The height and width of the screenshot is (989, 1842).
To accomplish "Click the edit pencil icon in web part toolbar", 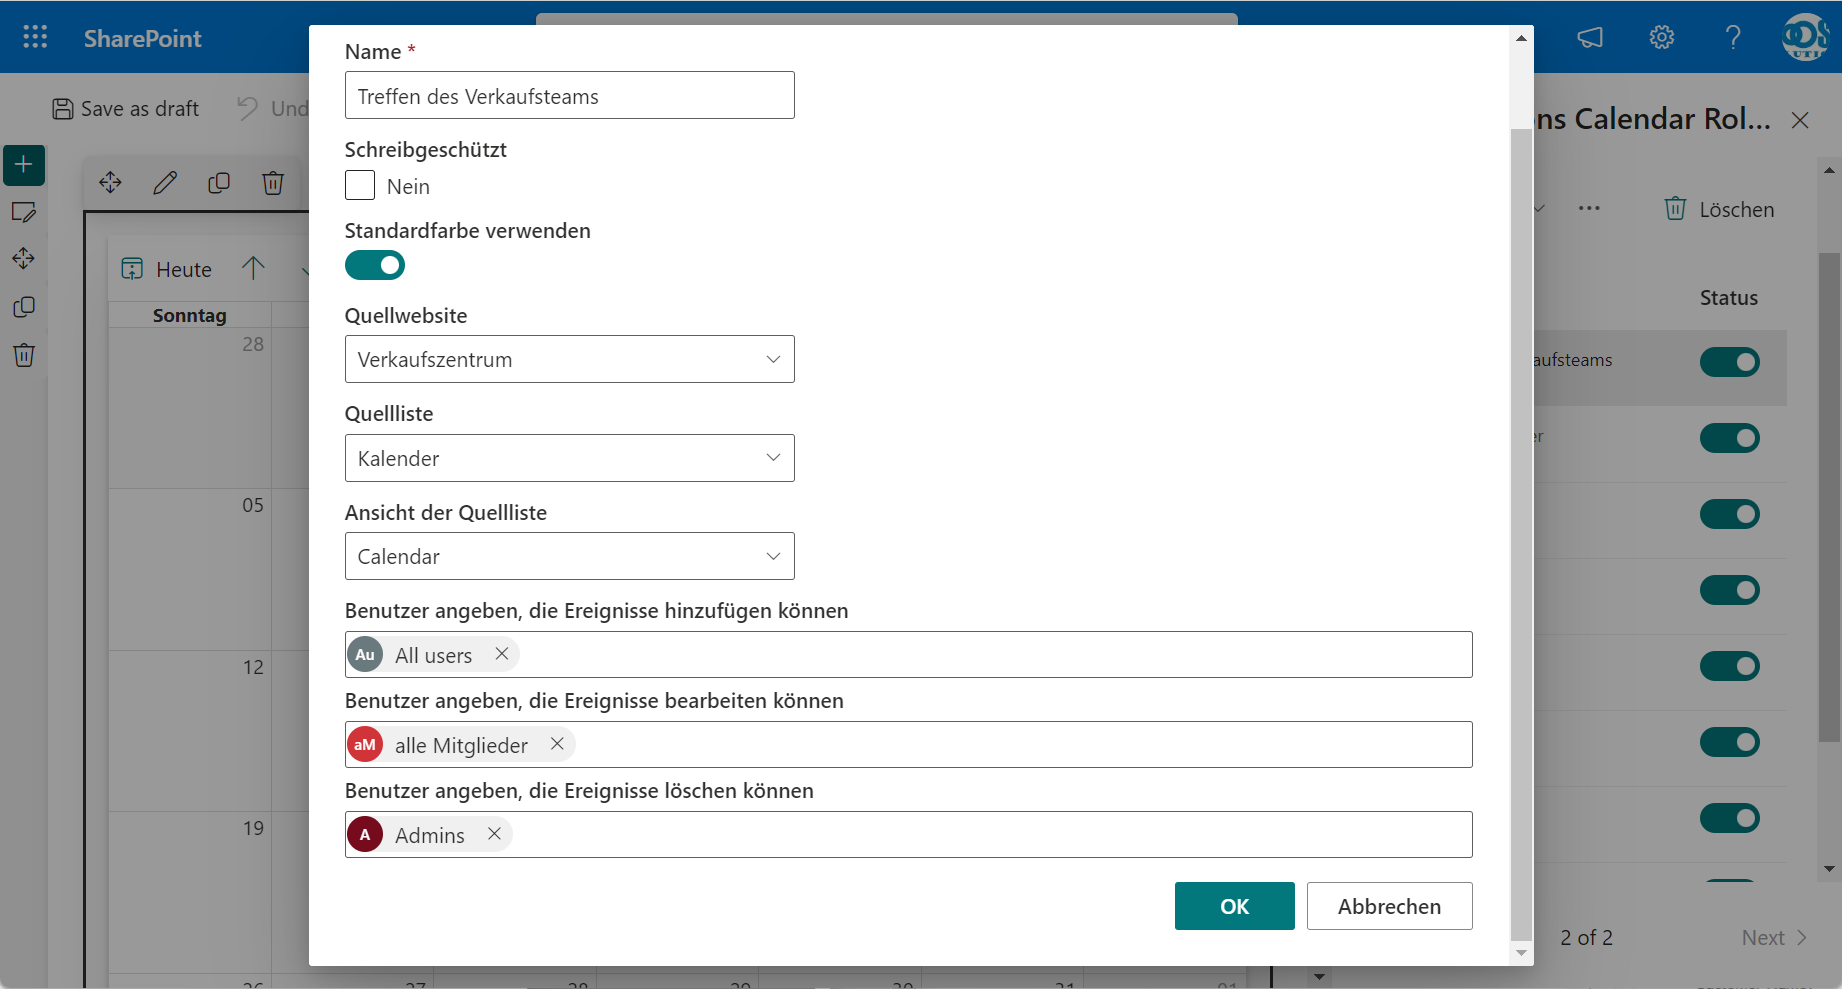I will 165,183.
